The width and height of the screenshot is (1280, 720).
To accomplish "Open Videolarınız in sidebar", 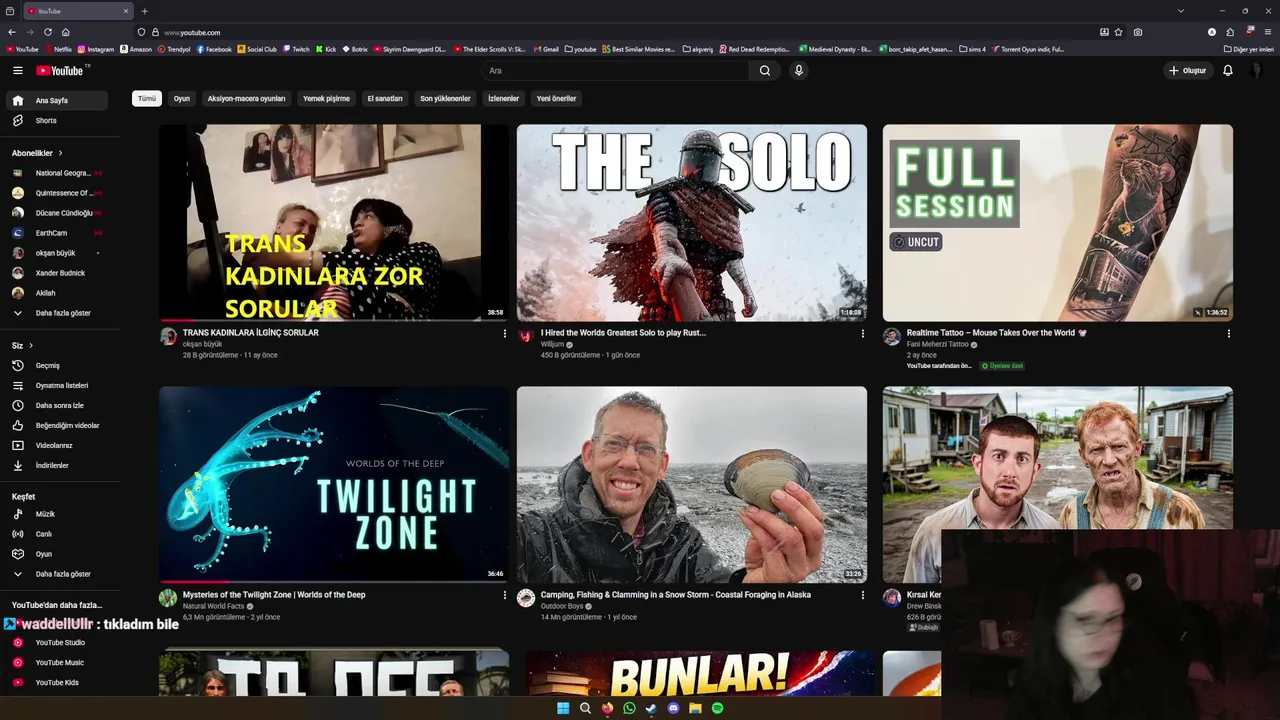I will (56, 445).
